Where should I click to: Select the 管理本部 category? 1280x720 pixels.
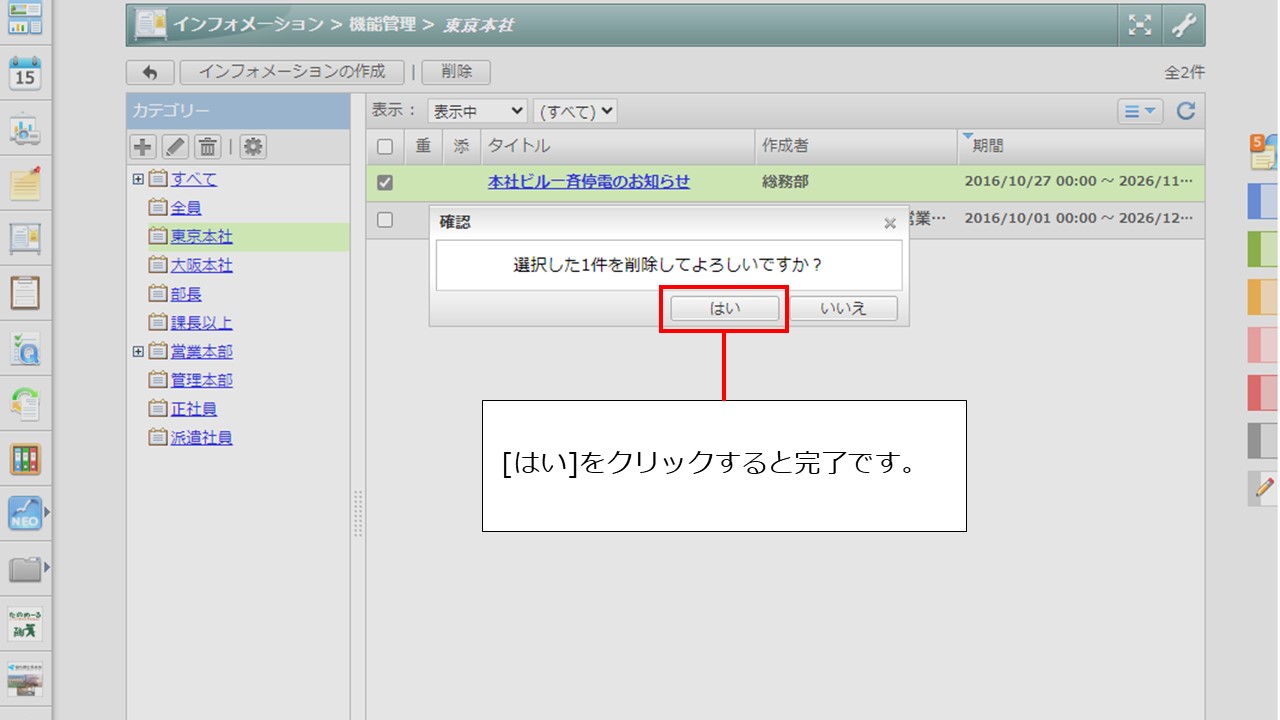point(201,380)
